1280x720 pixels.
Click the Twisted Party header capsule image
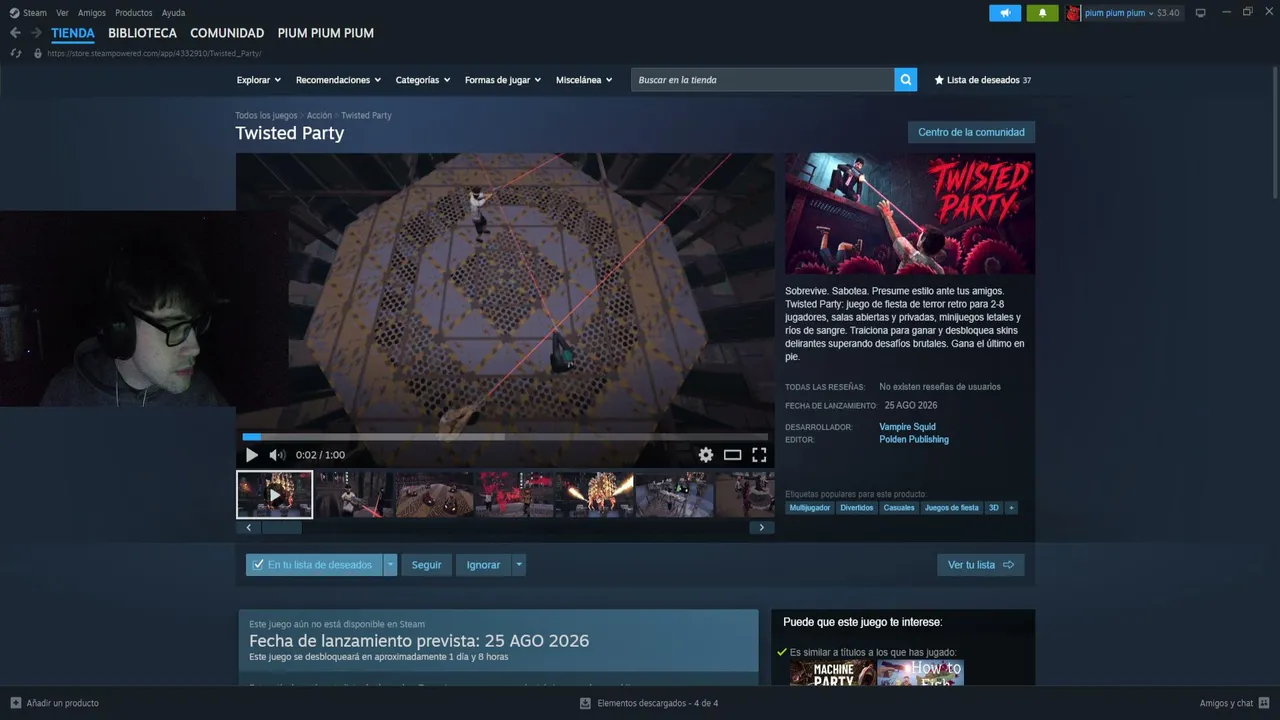pos(910,213)
